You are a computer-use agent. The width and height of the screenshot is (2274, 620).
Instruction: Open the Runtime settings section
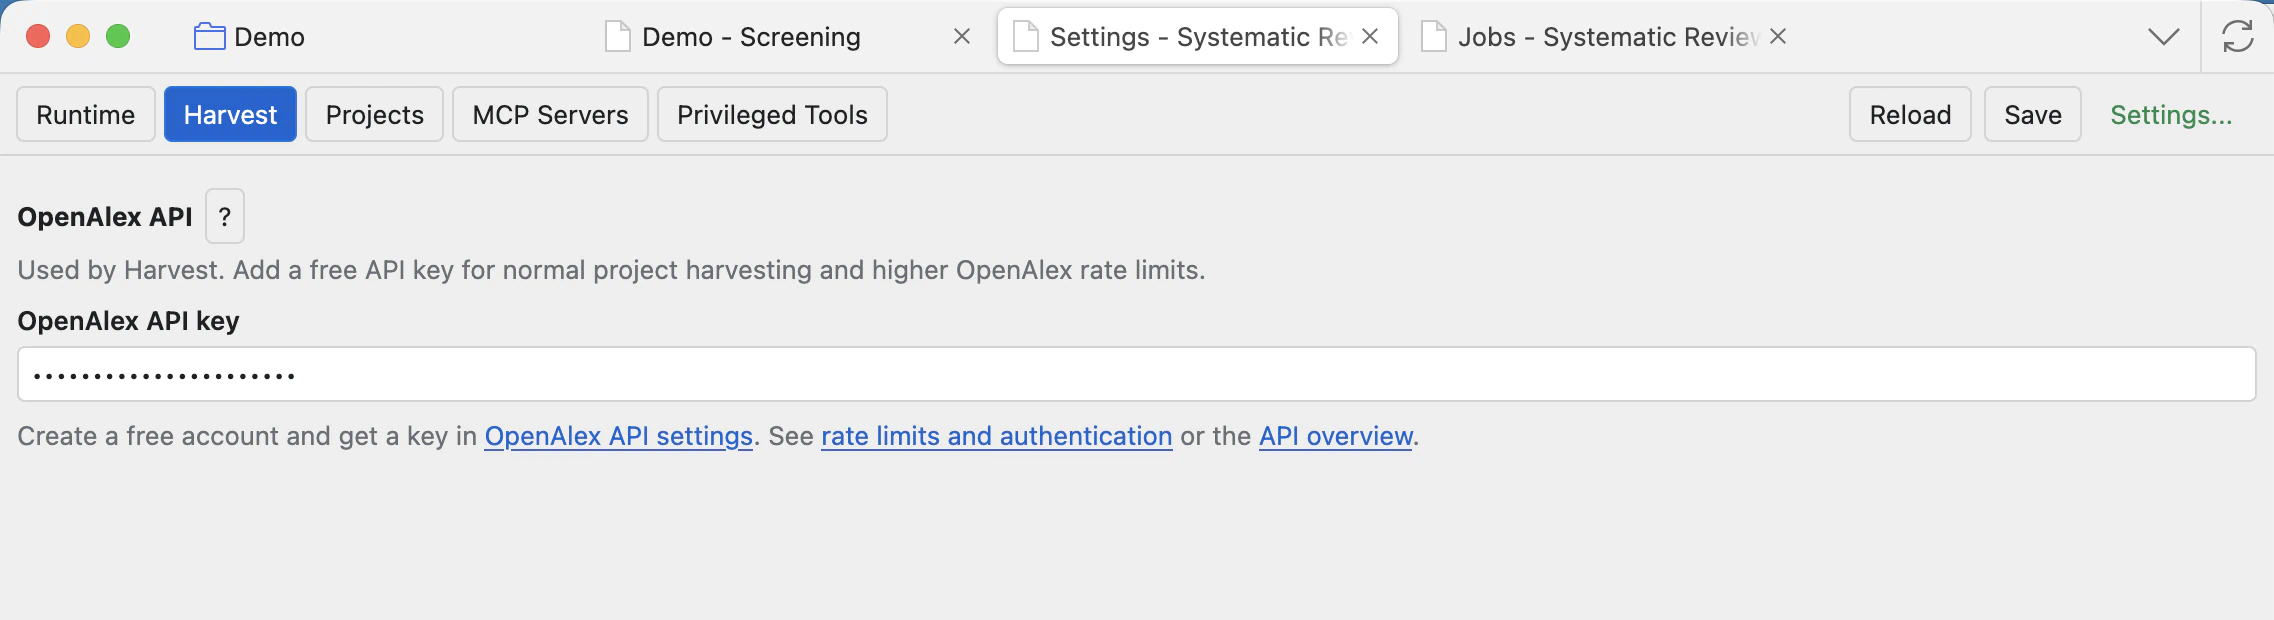[86, 115]
